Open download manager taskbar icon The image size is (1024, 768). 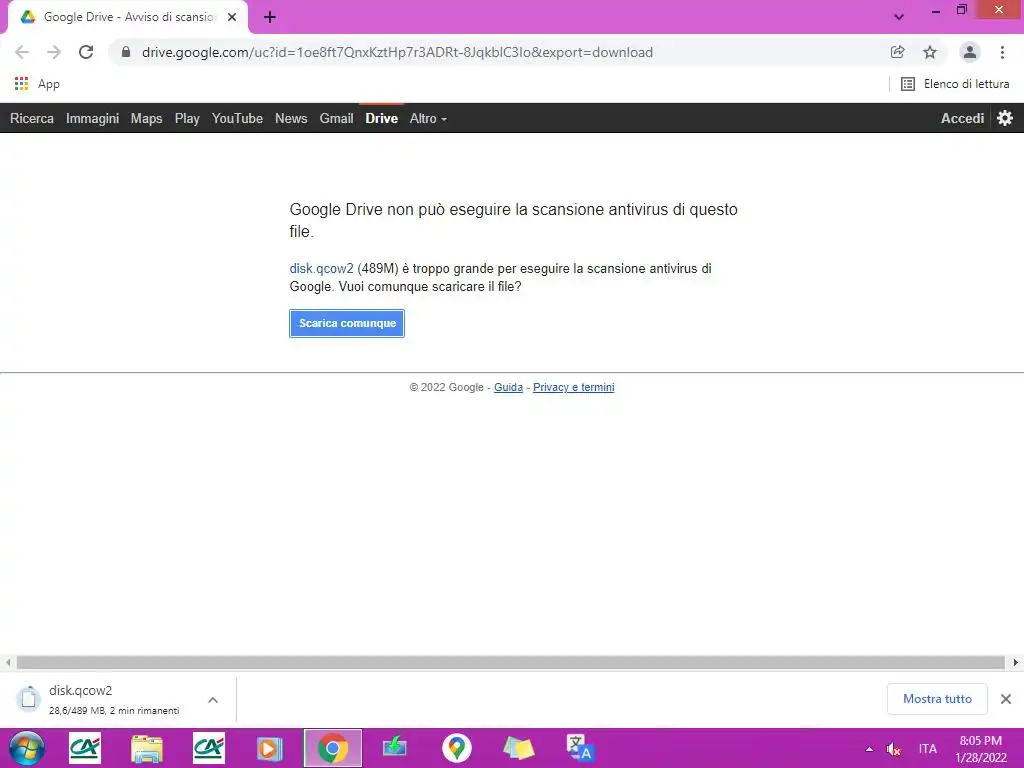394,748
